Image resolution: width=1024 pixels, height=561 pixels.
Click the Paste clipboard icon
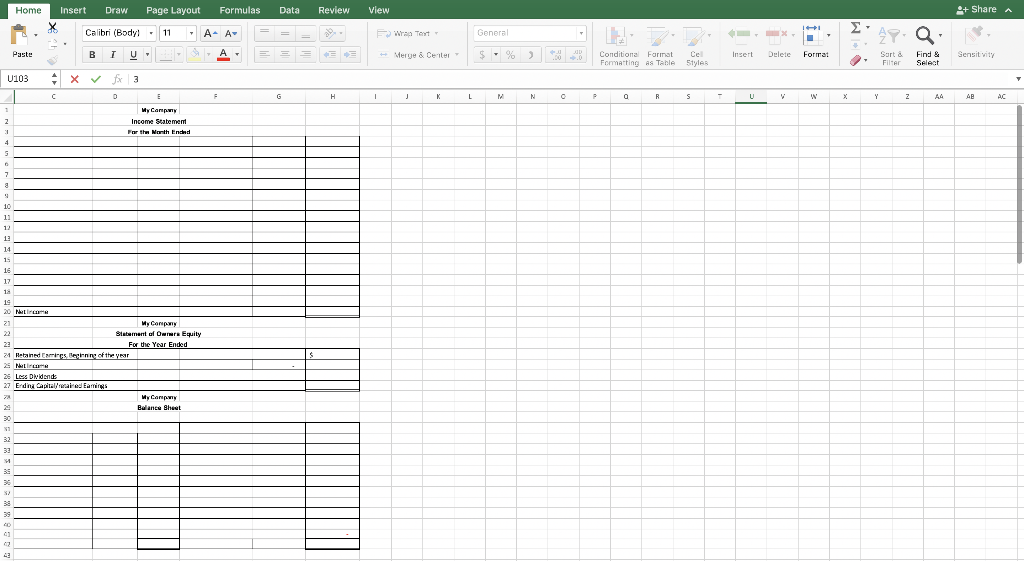pyautogui.click(x=20, y=35)
